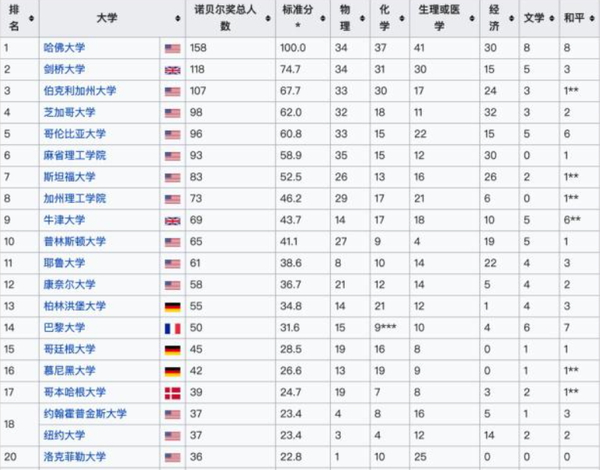Click the UK flag beside 牛津大学

point(173,221)
